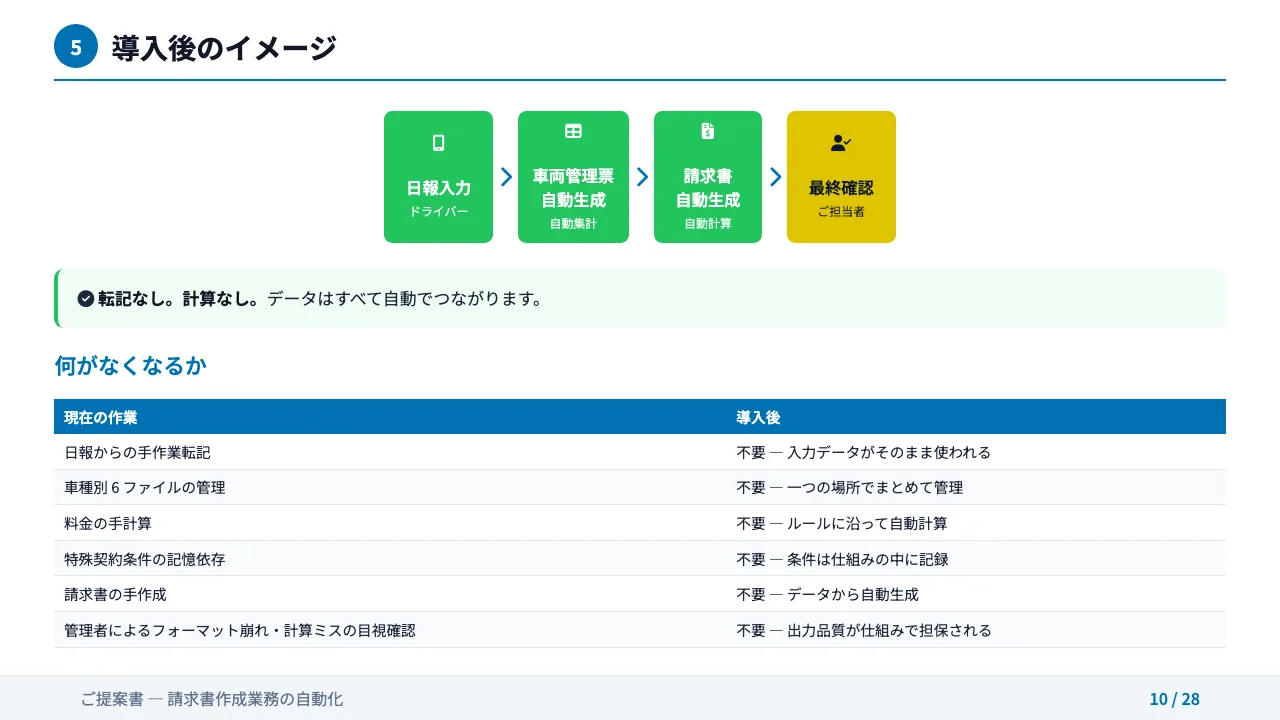Click the ドライバー subtitle label
The height and width of the screenshot is (720, 1280).
(x=438, y=212)
